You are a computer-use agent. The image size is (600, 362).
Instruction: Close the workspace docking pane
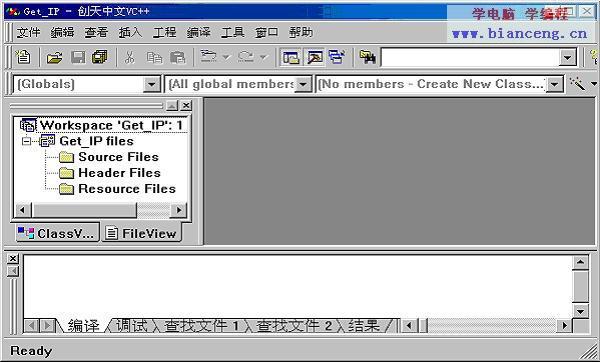tap(186, 105)
